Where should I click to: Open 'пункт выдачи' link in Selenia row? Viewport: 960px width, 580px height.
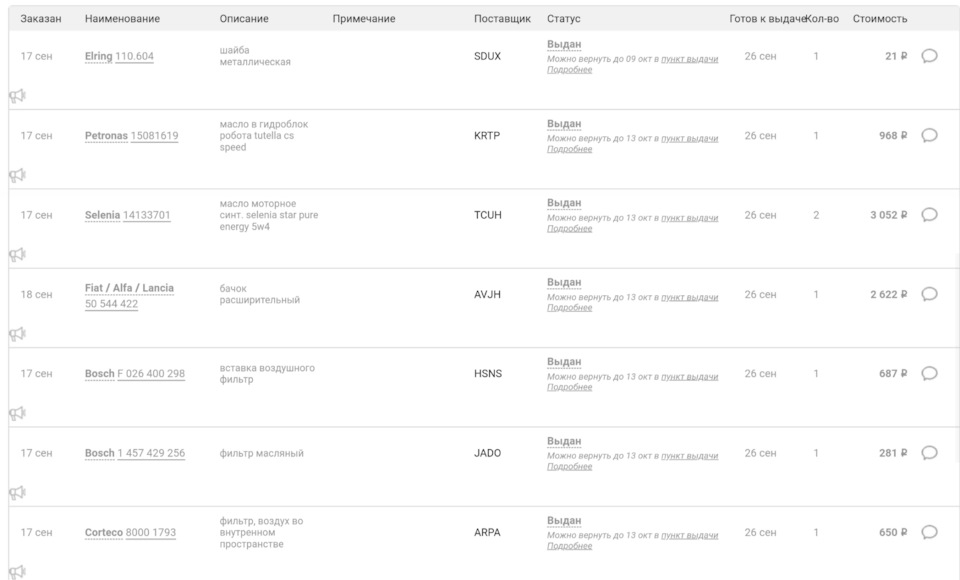click(x=689, y=217)
